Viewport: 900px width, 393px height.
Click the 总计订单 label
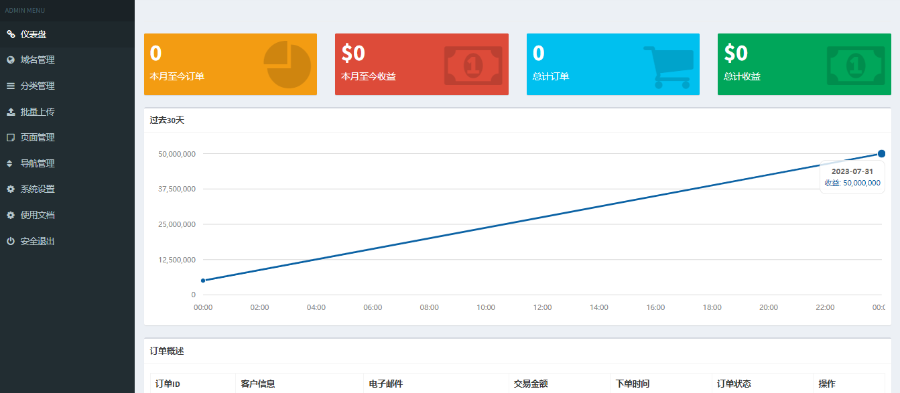click(550, 76)
